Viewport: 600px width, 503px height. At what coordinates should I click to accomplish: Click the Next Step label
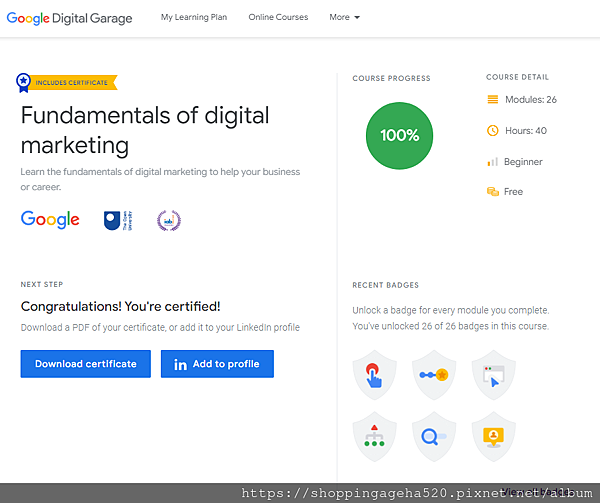42,284
